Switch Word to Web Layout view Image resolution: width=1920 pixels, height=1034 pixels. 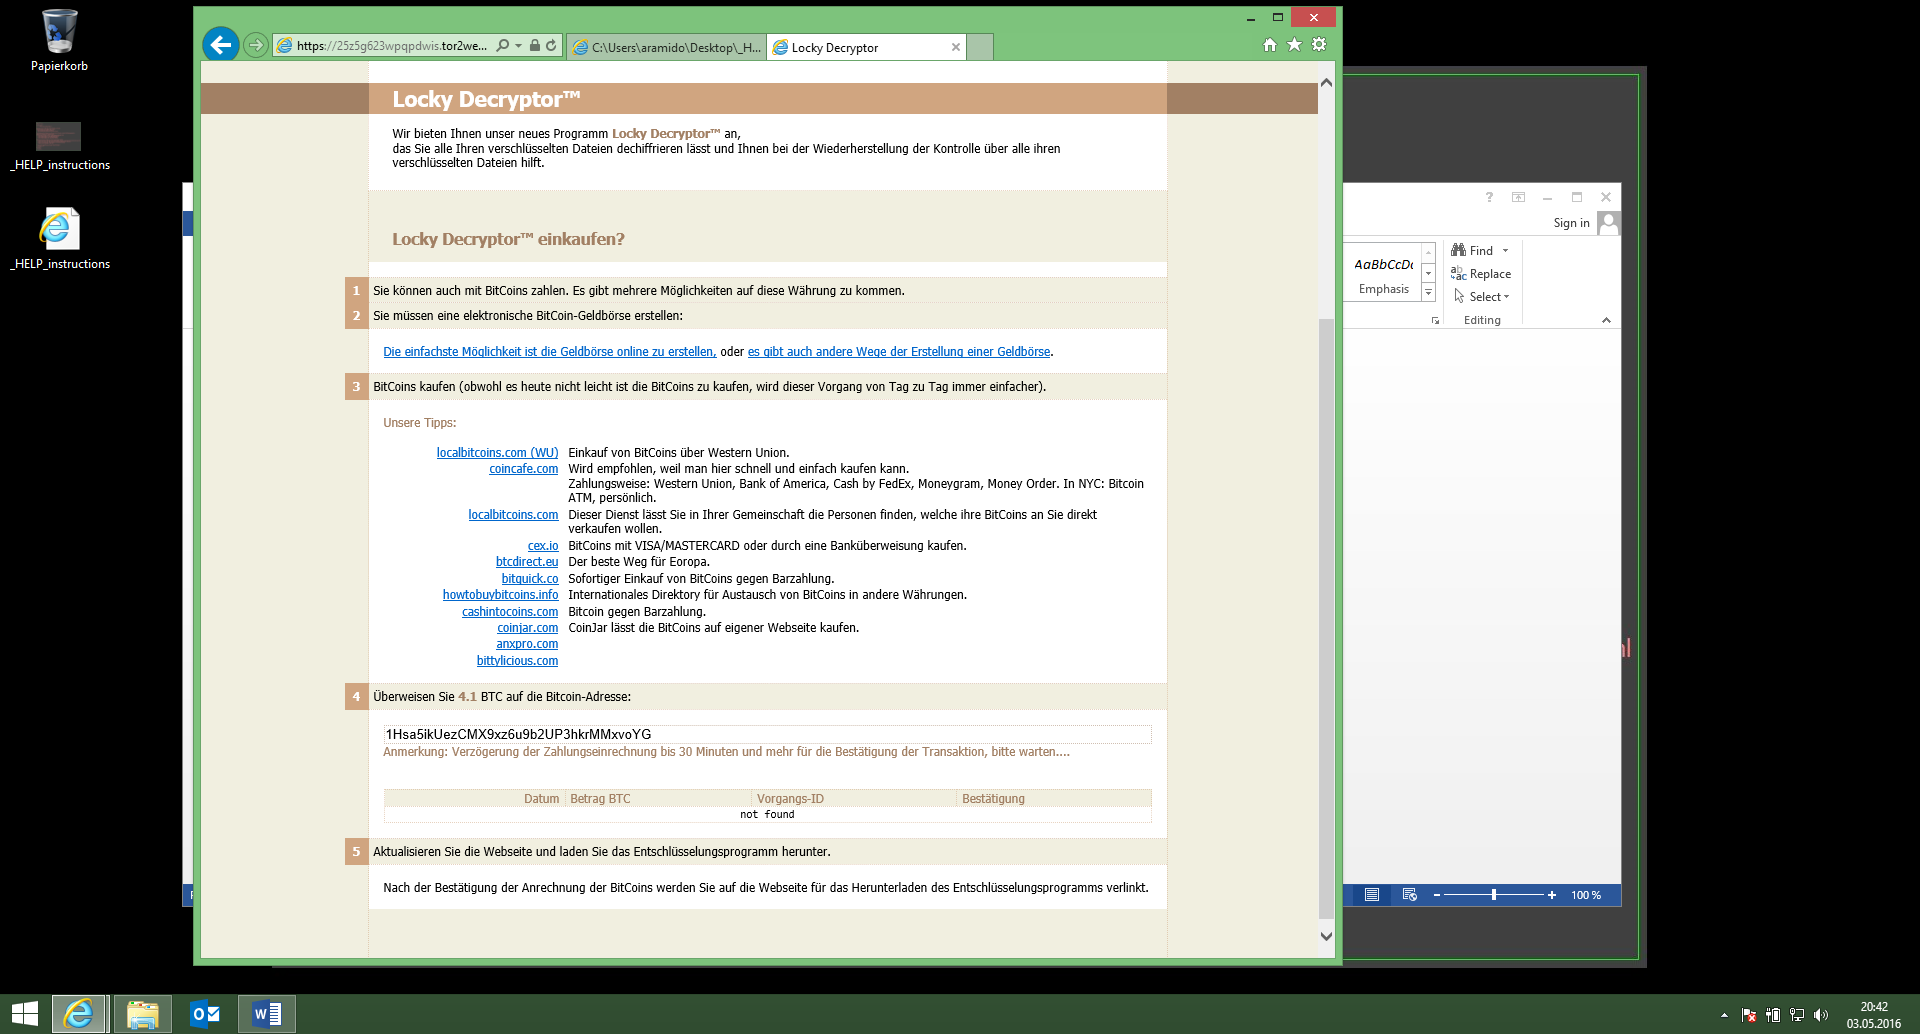click(x=1409, y=895)
